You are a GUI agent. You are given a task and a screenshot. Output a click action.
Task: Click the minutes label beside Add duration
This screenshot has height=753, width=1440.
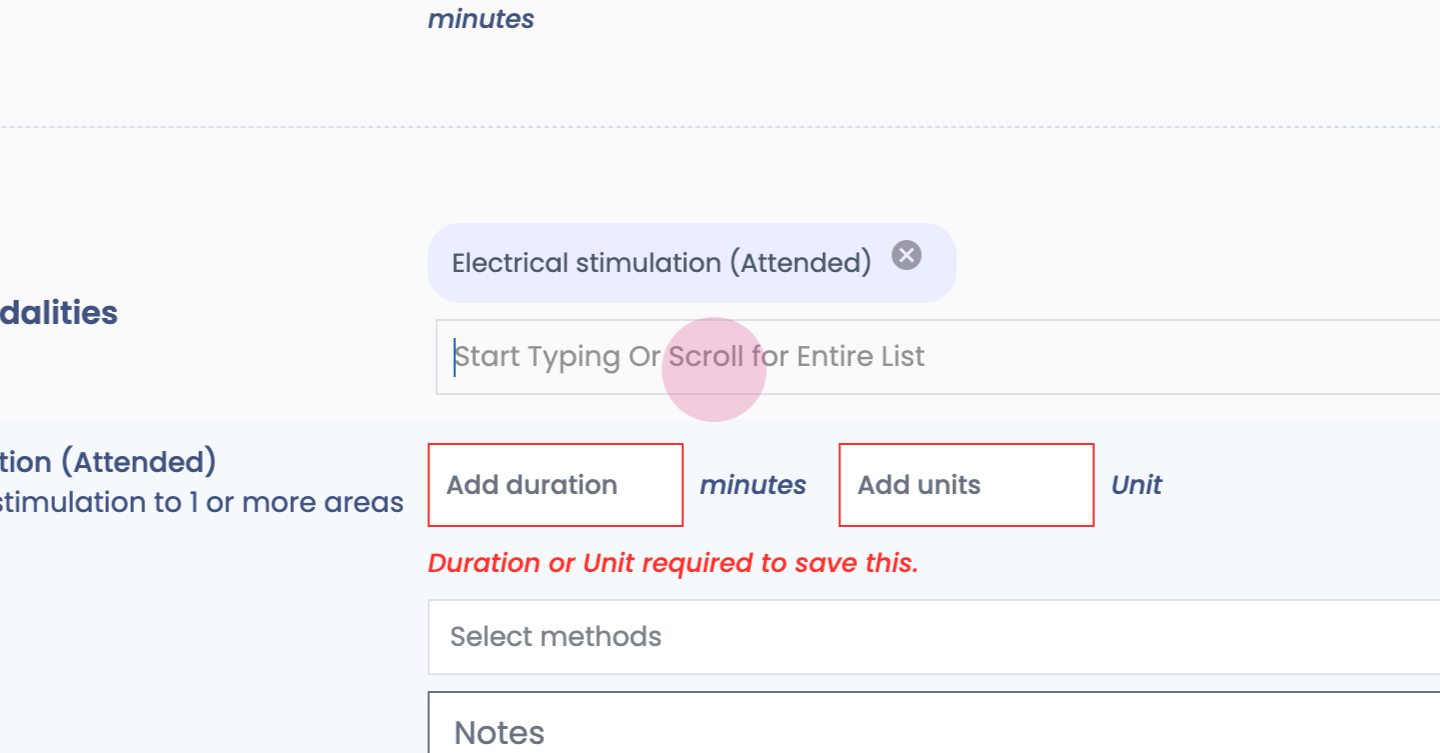(752, 485)
